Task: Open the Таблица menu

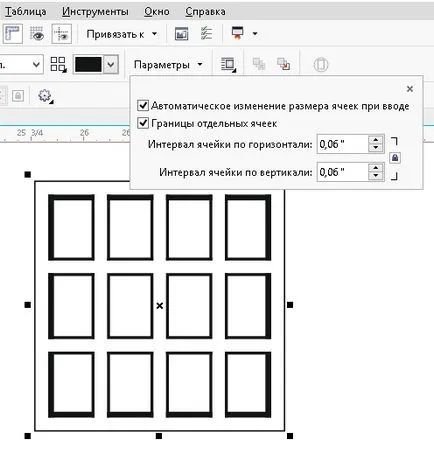Action: (x=25, y=11)
